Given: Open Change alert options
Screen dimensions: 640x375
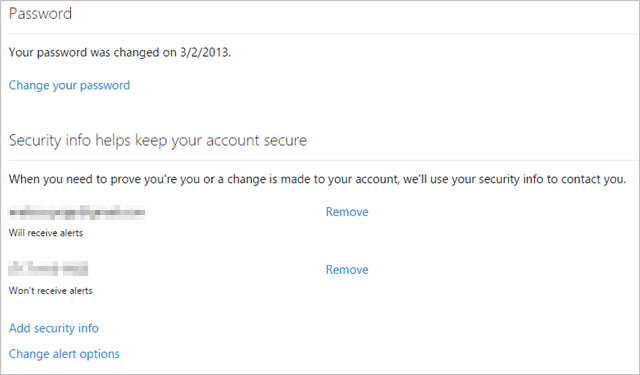Looking at the screenshot, I should click(64, 354).
